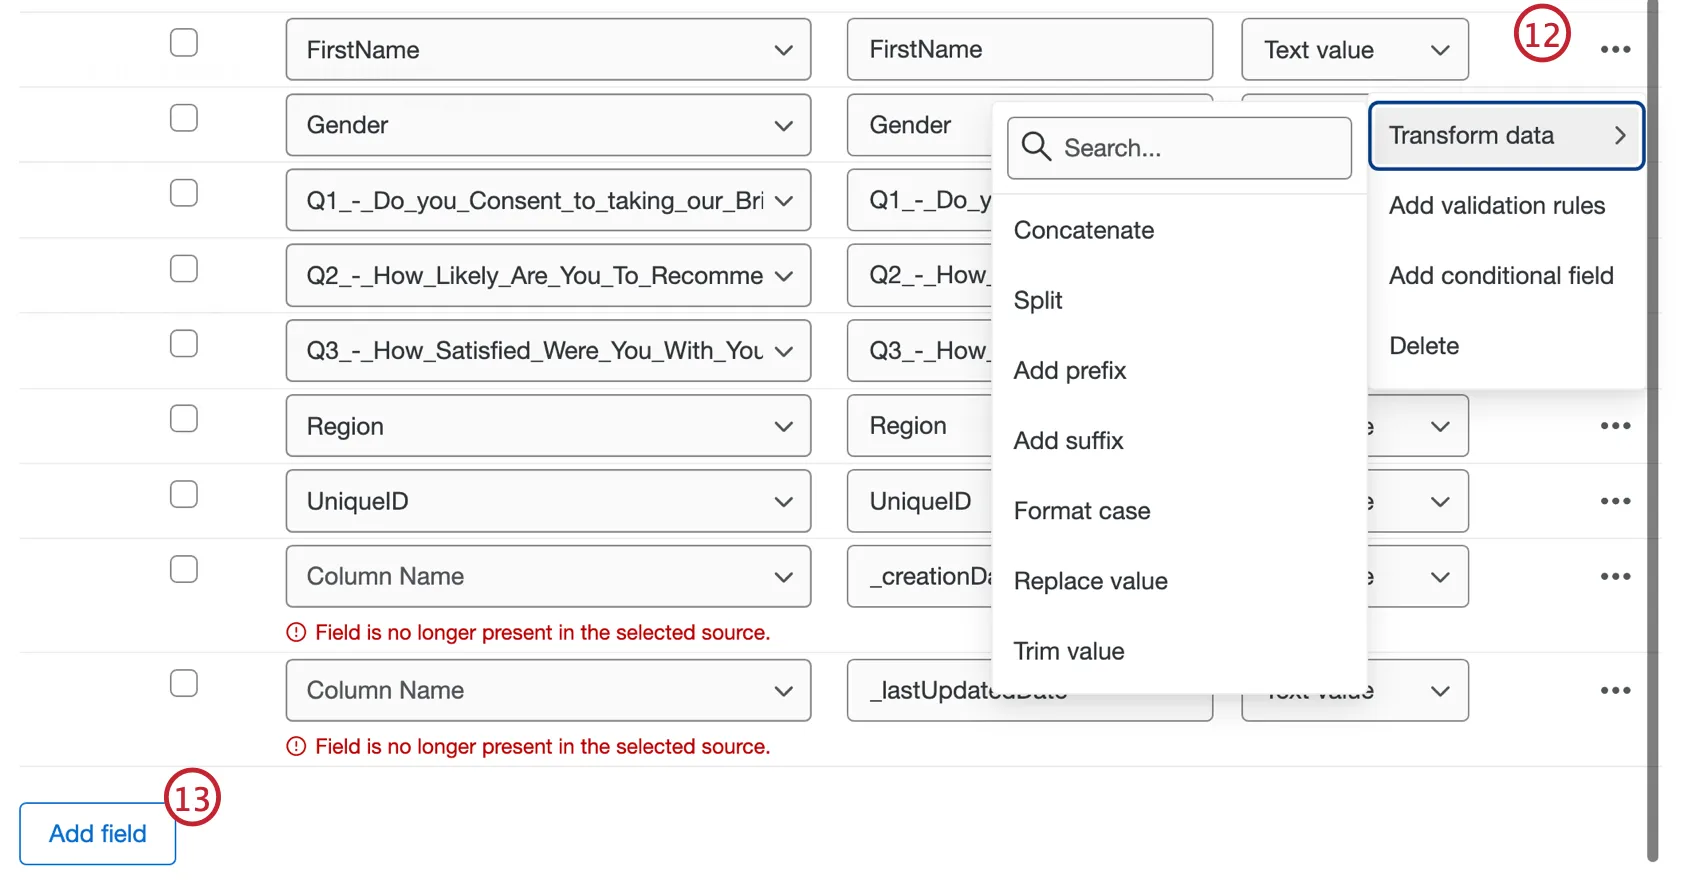Expand the FirstName source field dropdown
Viewport: 1700px width, 884px height.
[x=548, y=50]
